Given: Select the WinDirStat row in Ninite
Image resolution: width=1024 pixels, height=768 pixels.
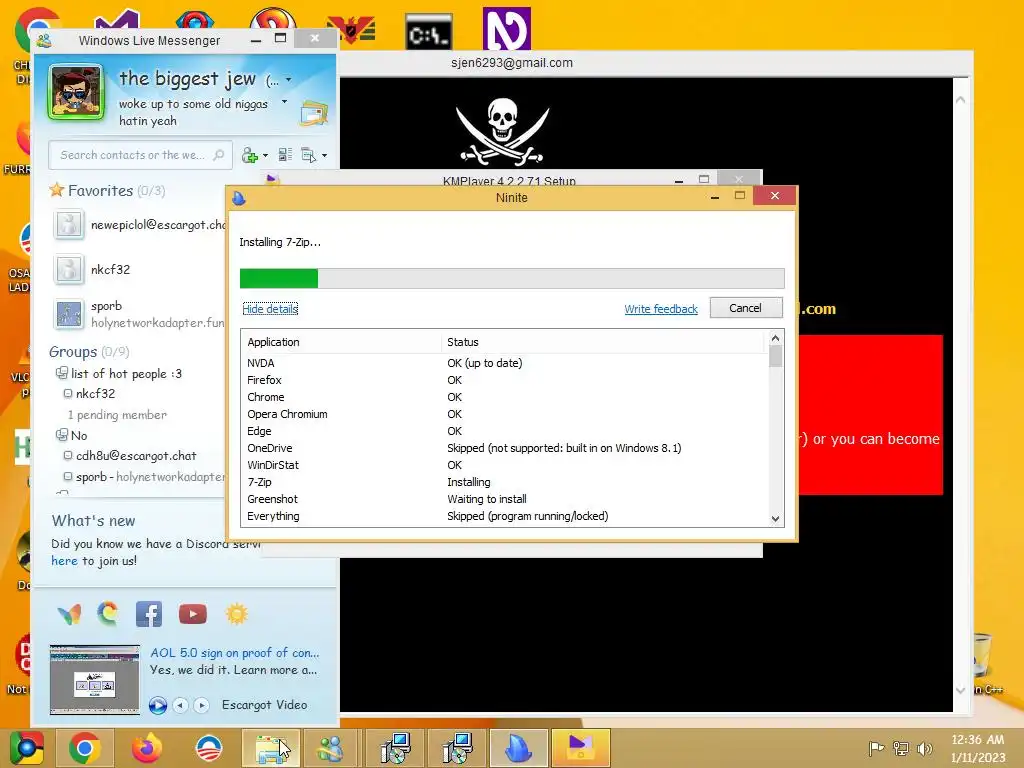Looking at the screenshot, I should (504, 465).
